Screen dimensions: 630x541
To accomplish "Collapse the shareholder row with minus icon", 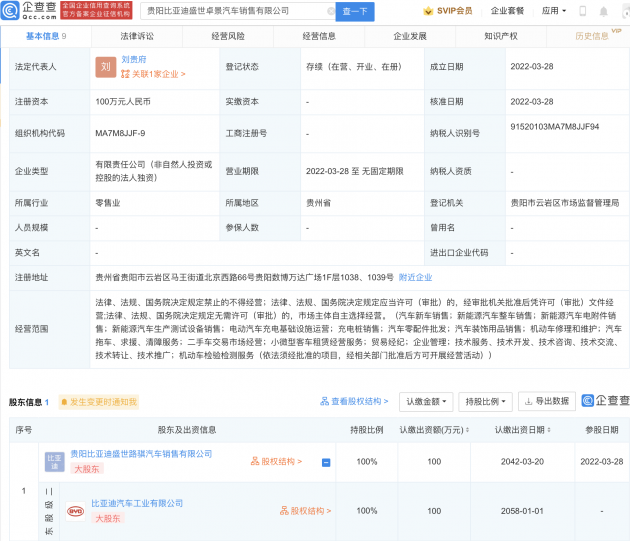I will click(x=326, y=463).
